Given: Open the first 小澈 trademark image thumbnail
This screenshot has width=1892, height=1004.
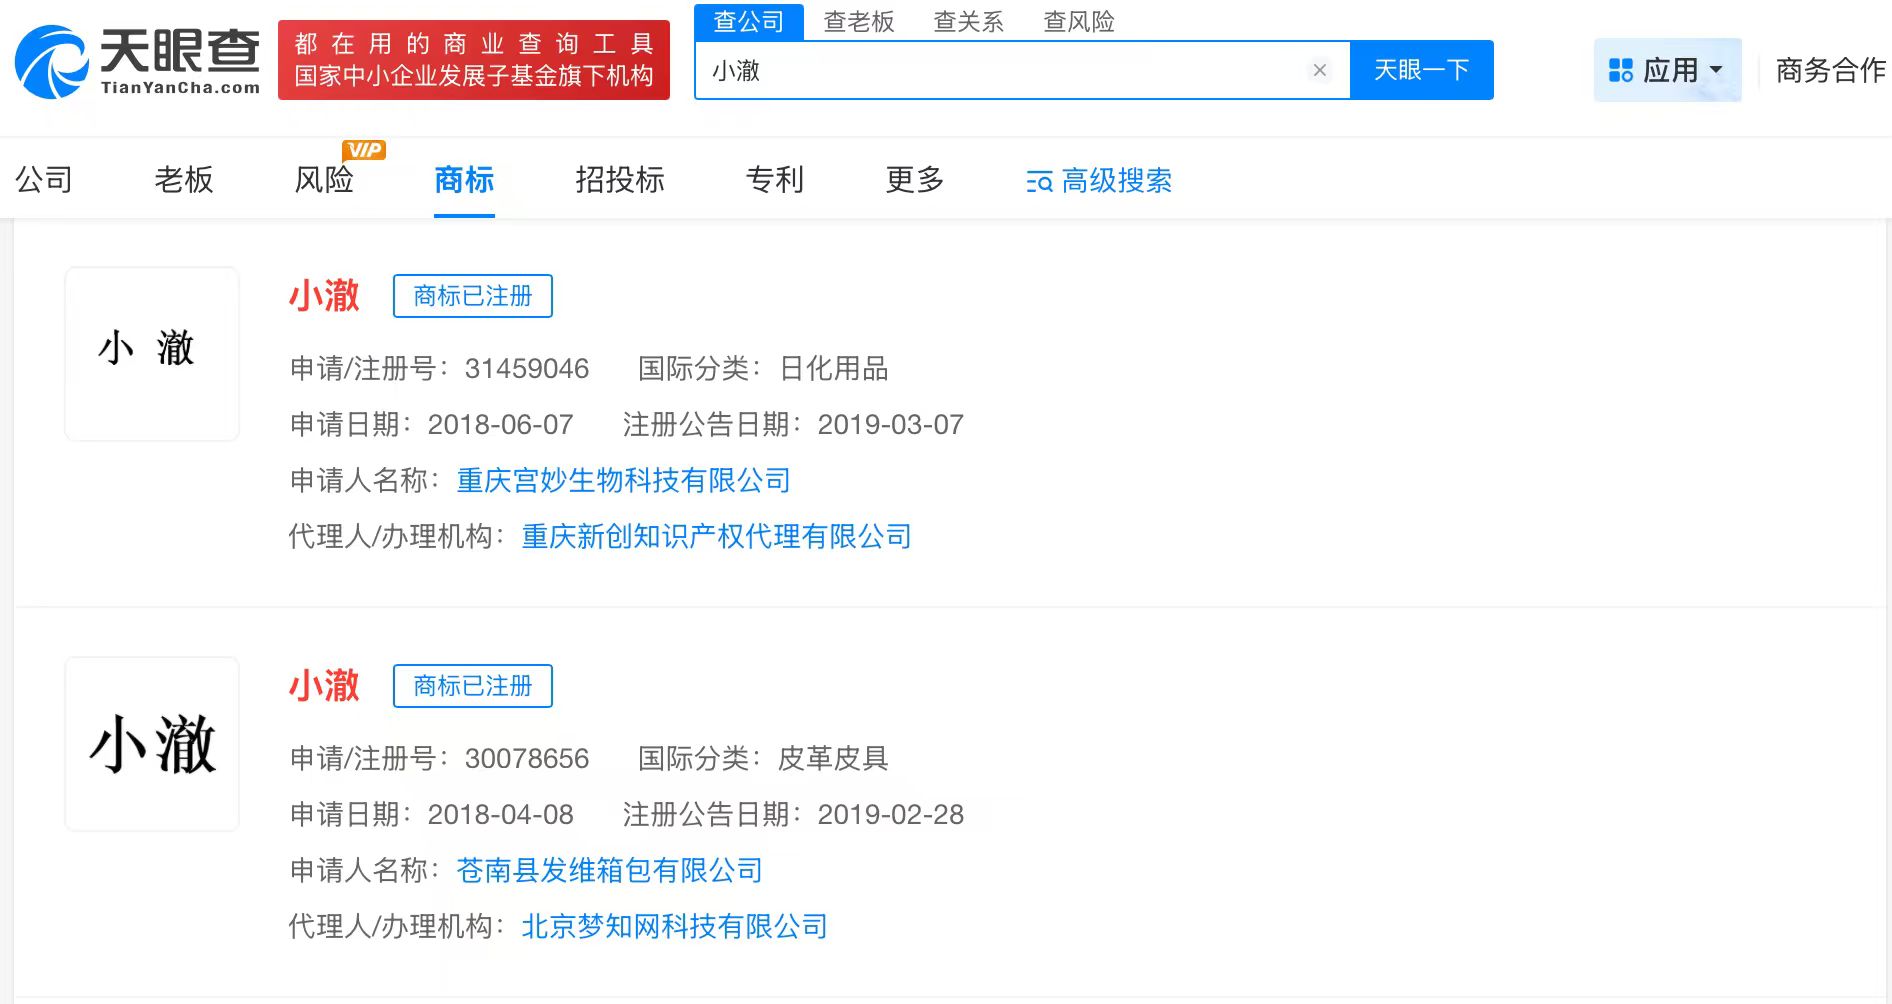Looking at the screenshot, I should (151, 353).
